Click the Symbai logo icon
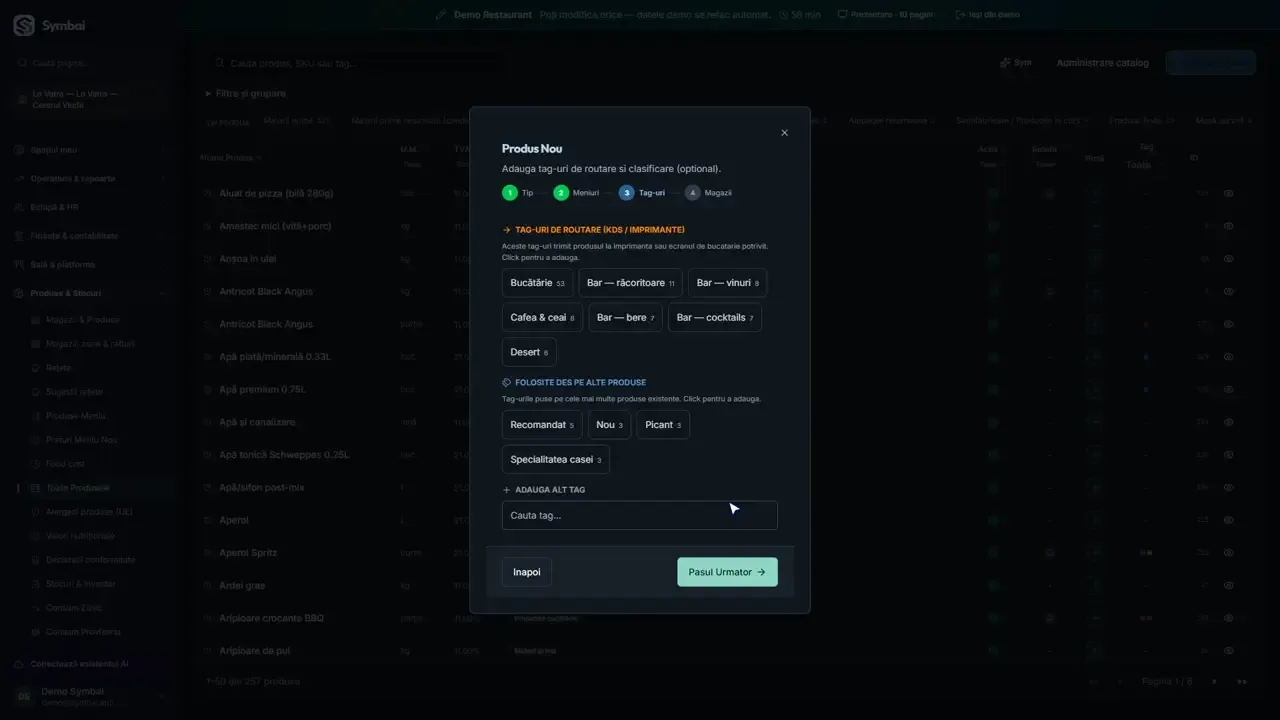Viewport: 1280px width, 720px height. 24,26
